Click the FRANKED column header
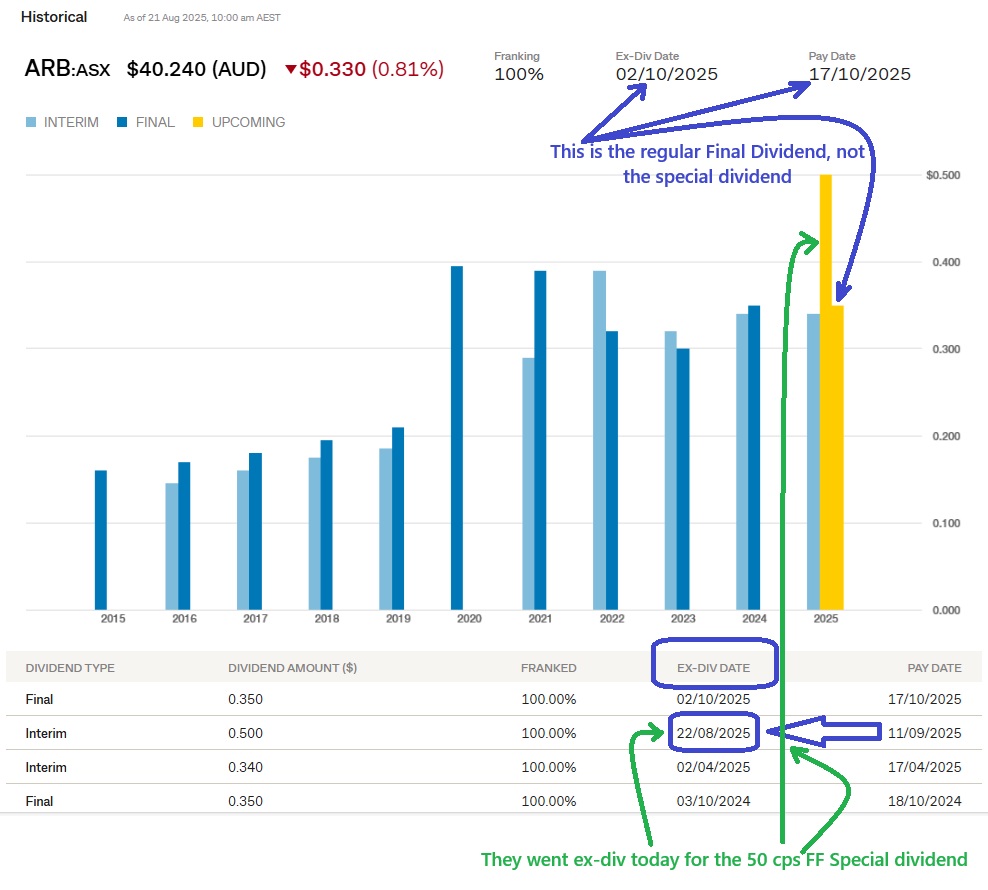This screenshot has height=890, width=988. 548,668
